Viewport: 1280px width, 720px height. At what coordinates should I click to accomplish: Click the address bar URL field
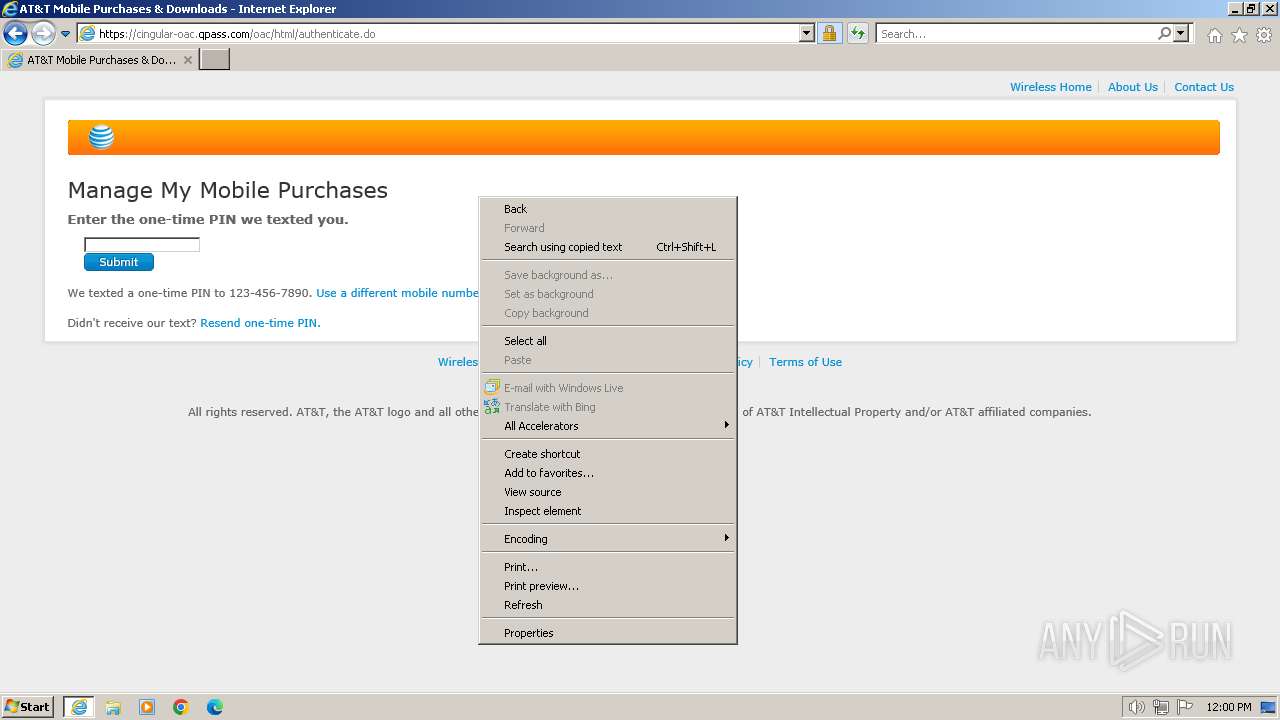point(447,34)
